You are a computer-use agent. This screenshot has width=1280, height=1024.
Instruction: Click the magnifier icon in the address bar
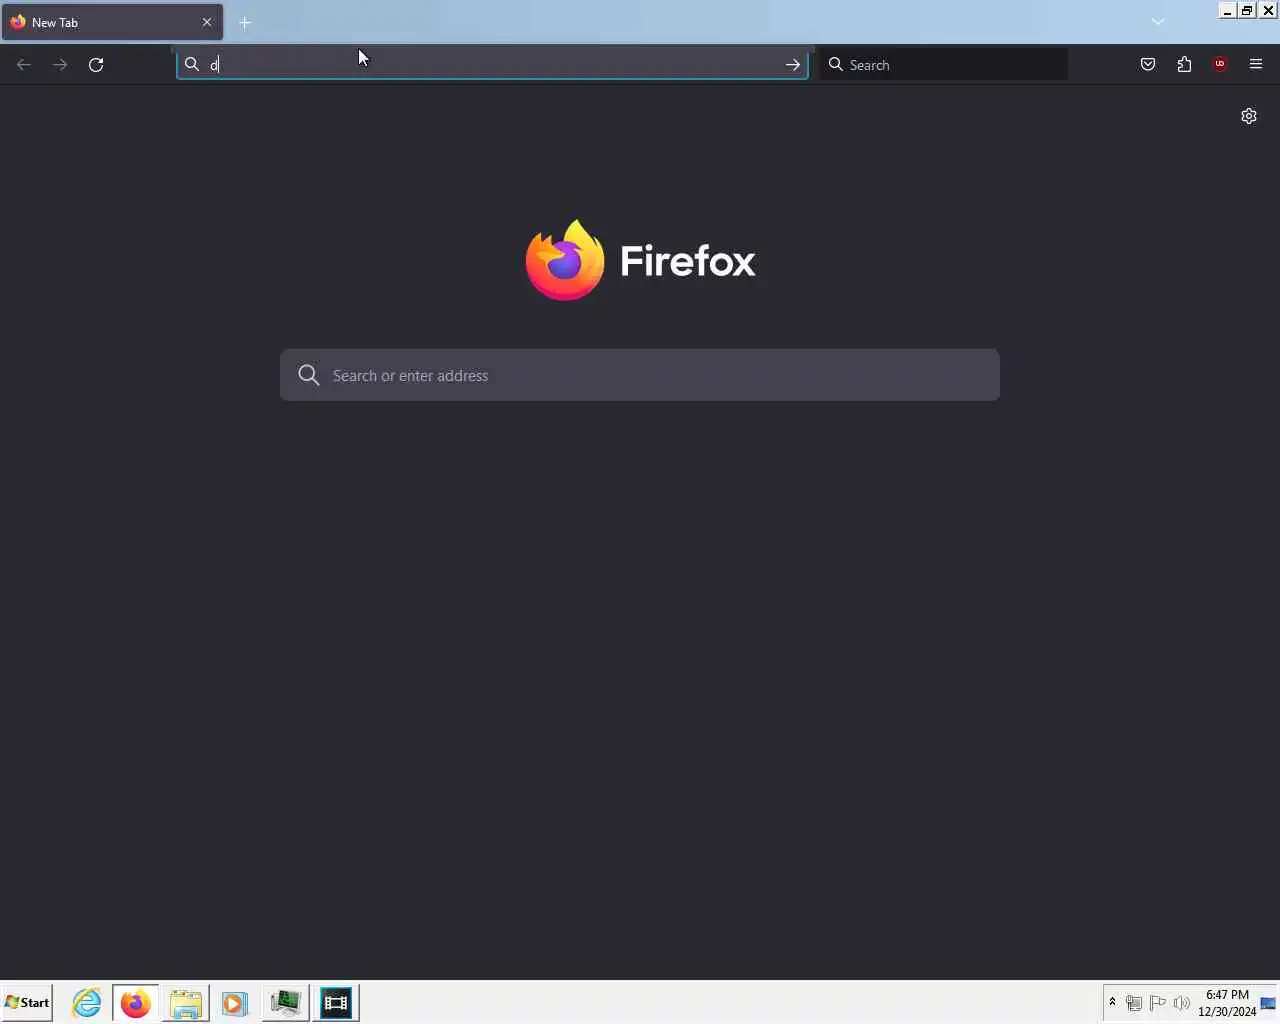click(192, 65)
